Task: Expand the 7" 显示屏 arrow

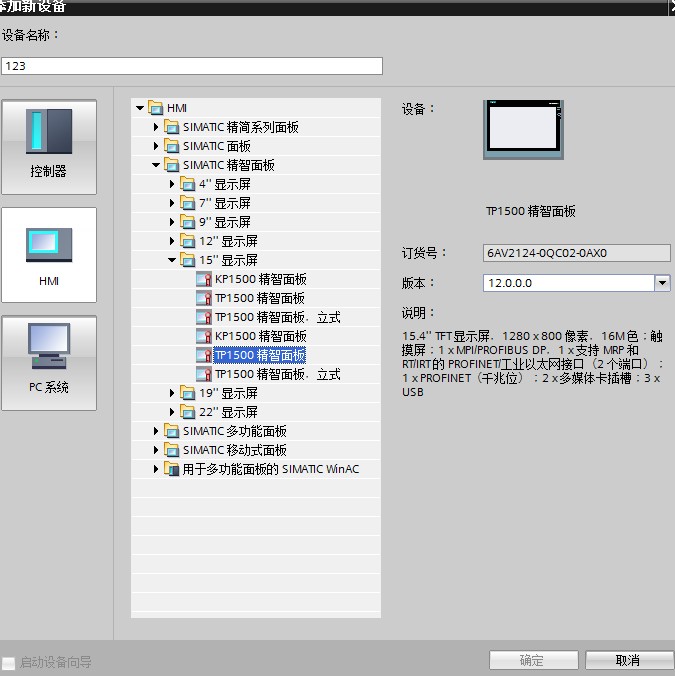Action: click(x=172, y=203)
